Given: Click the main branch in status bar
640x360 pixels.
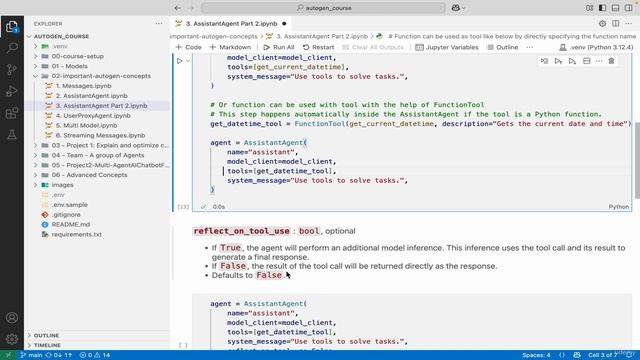Looking at the screenshot, I should pos(32,355).
